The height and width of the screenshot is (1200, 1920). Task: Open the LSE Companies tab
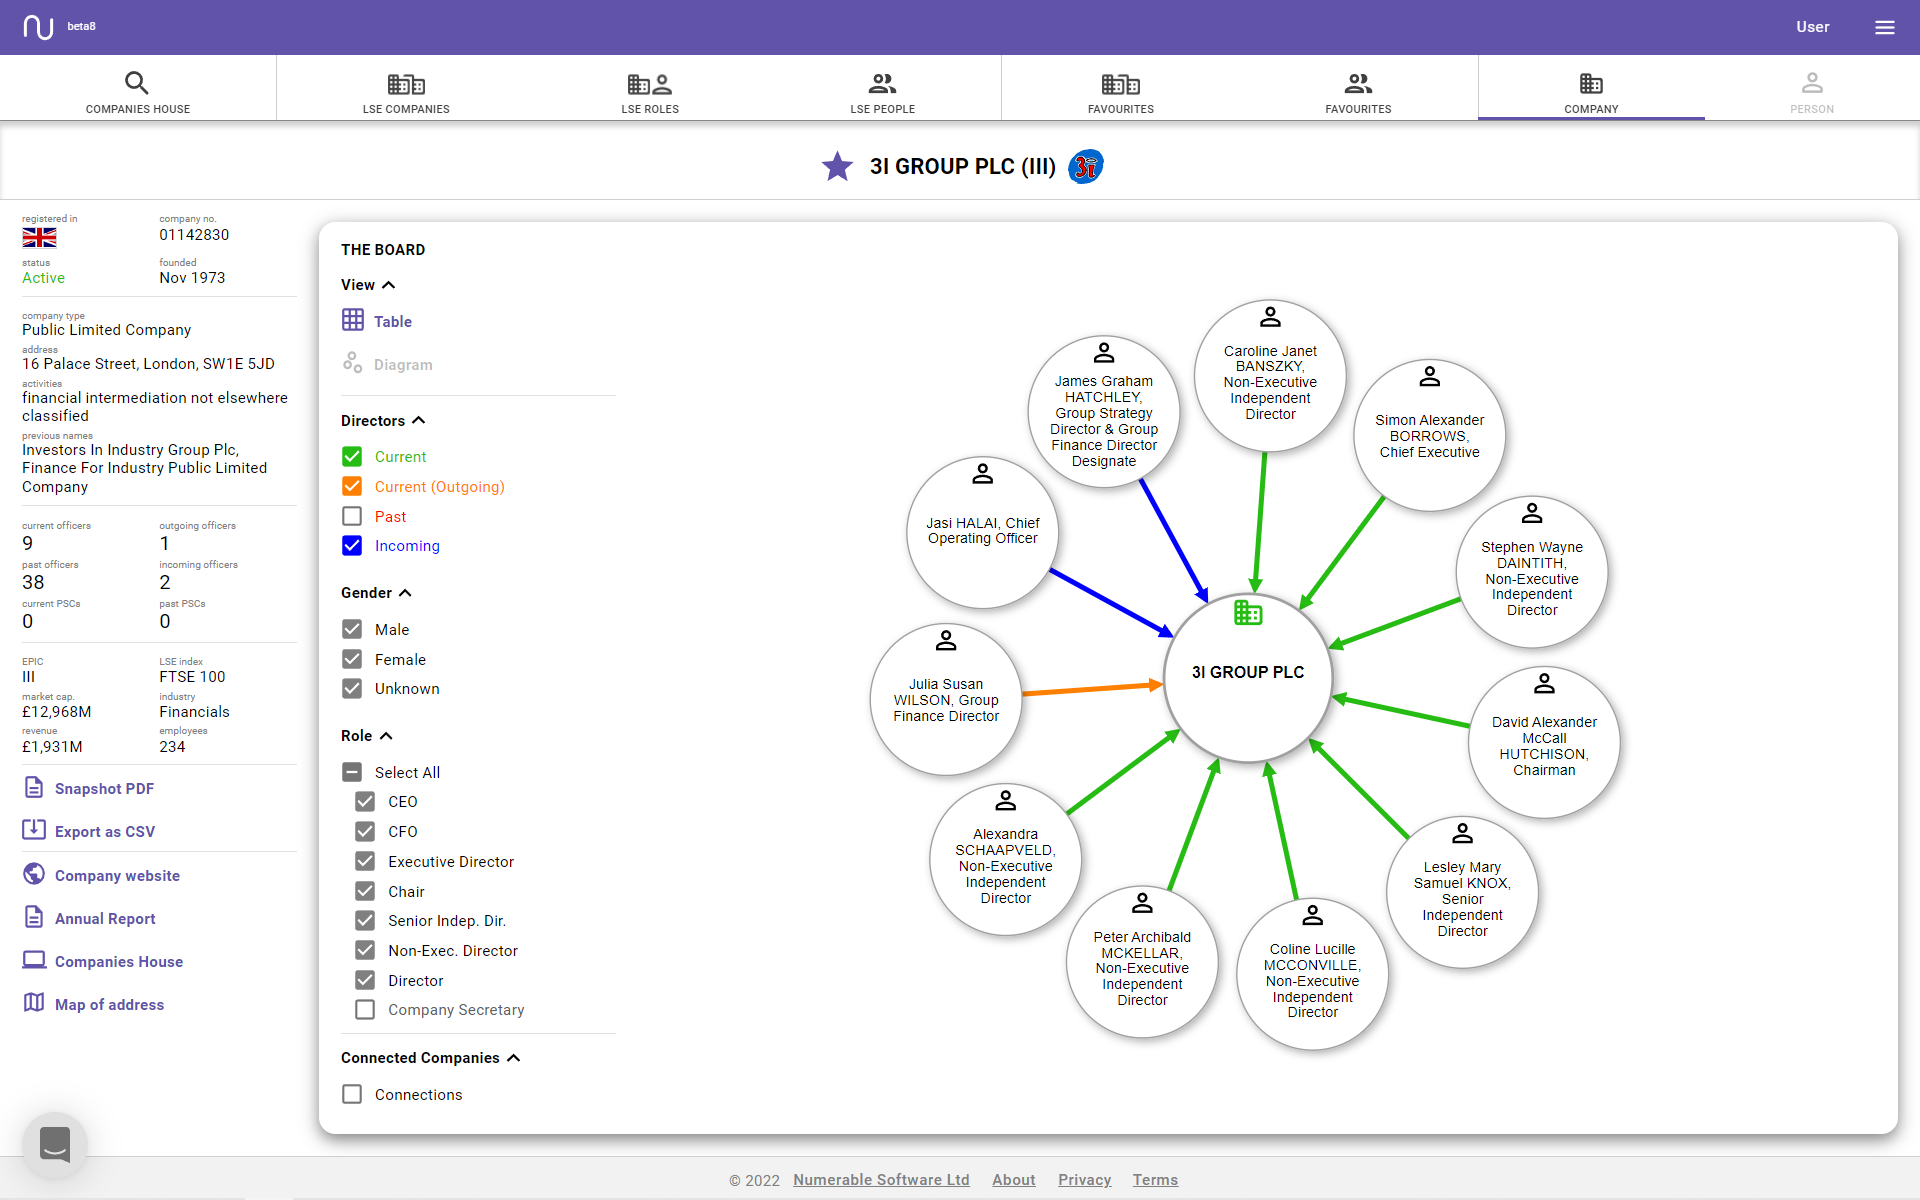tap(406, 92)
